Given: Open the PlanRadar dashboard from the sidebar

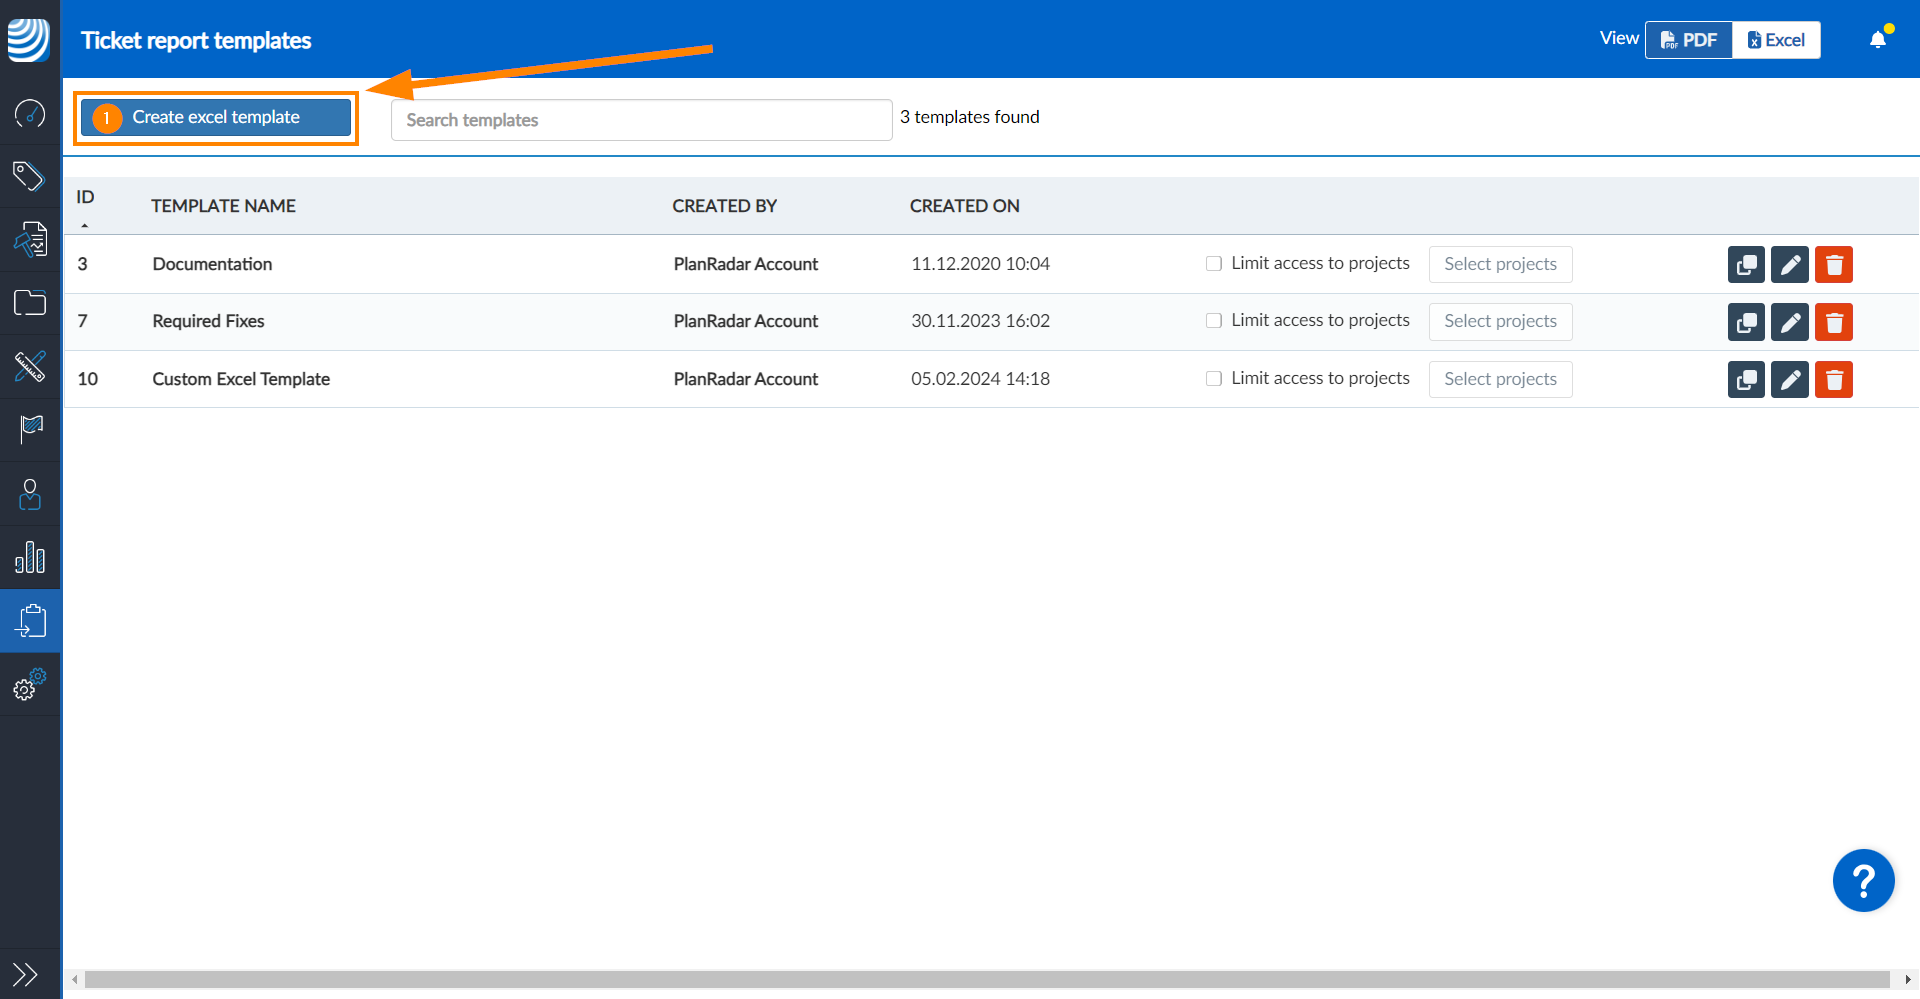Looking at the screenshot, I should point(30,113).
